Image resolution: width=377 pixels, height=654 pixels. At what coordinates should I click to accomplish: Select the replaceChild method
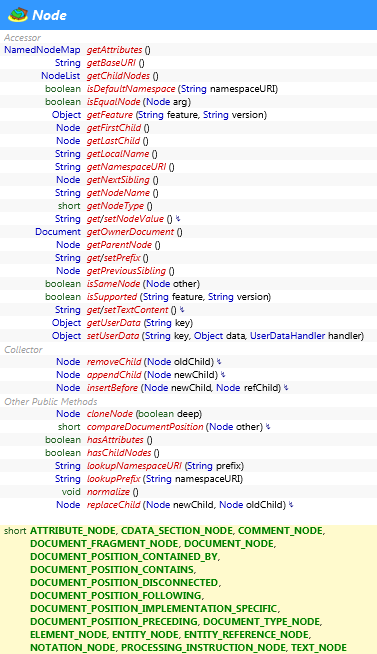tap(113, 505)
